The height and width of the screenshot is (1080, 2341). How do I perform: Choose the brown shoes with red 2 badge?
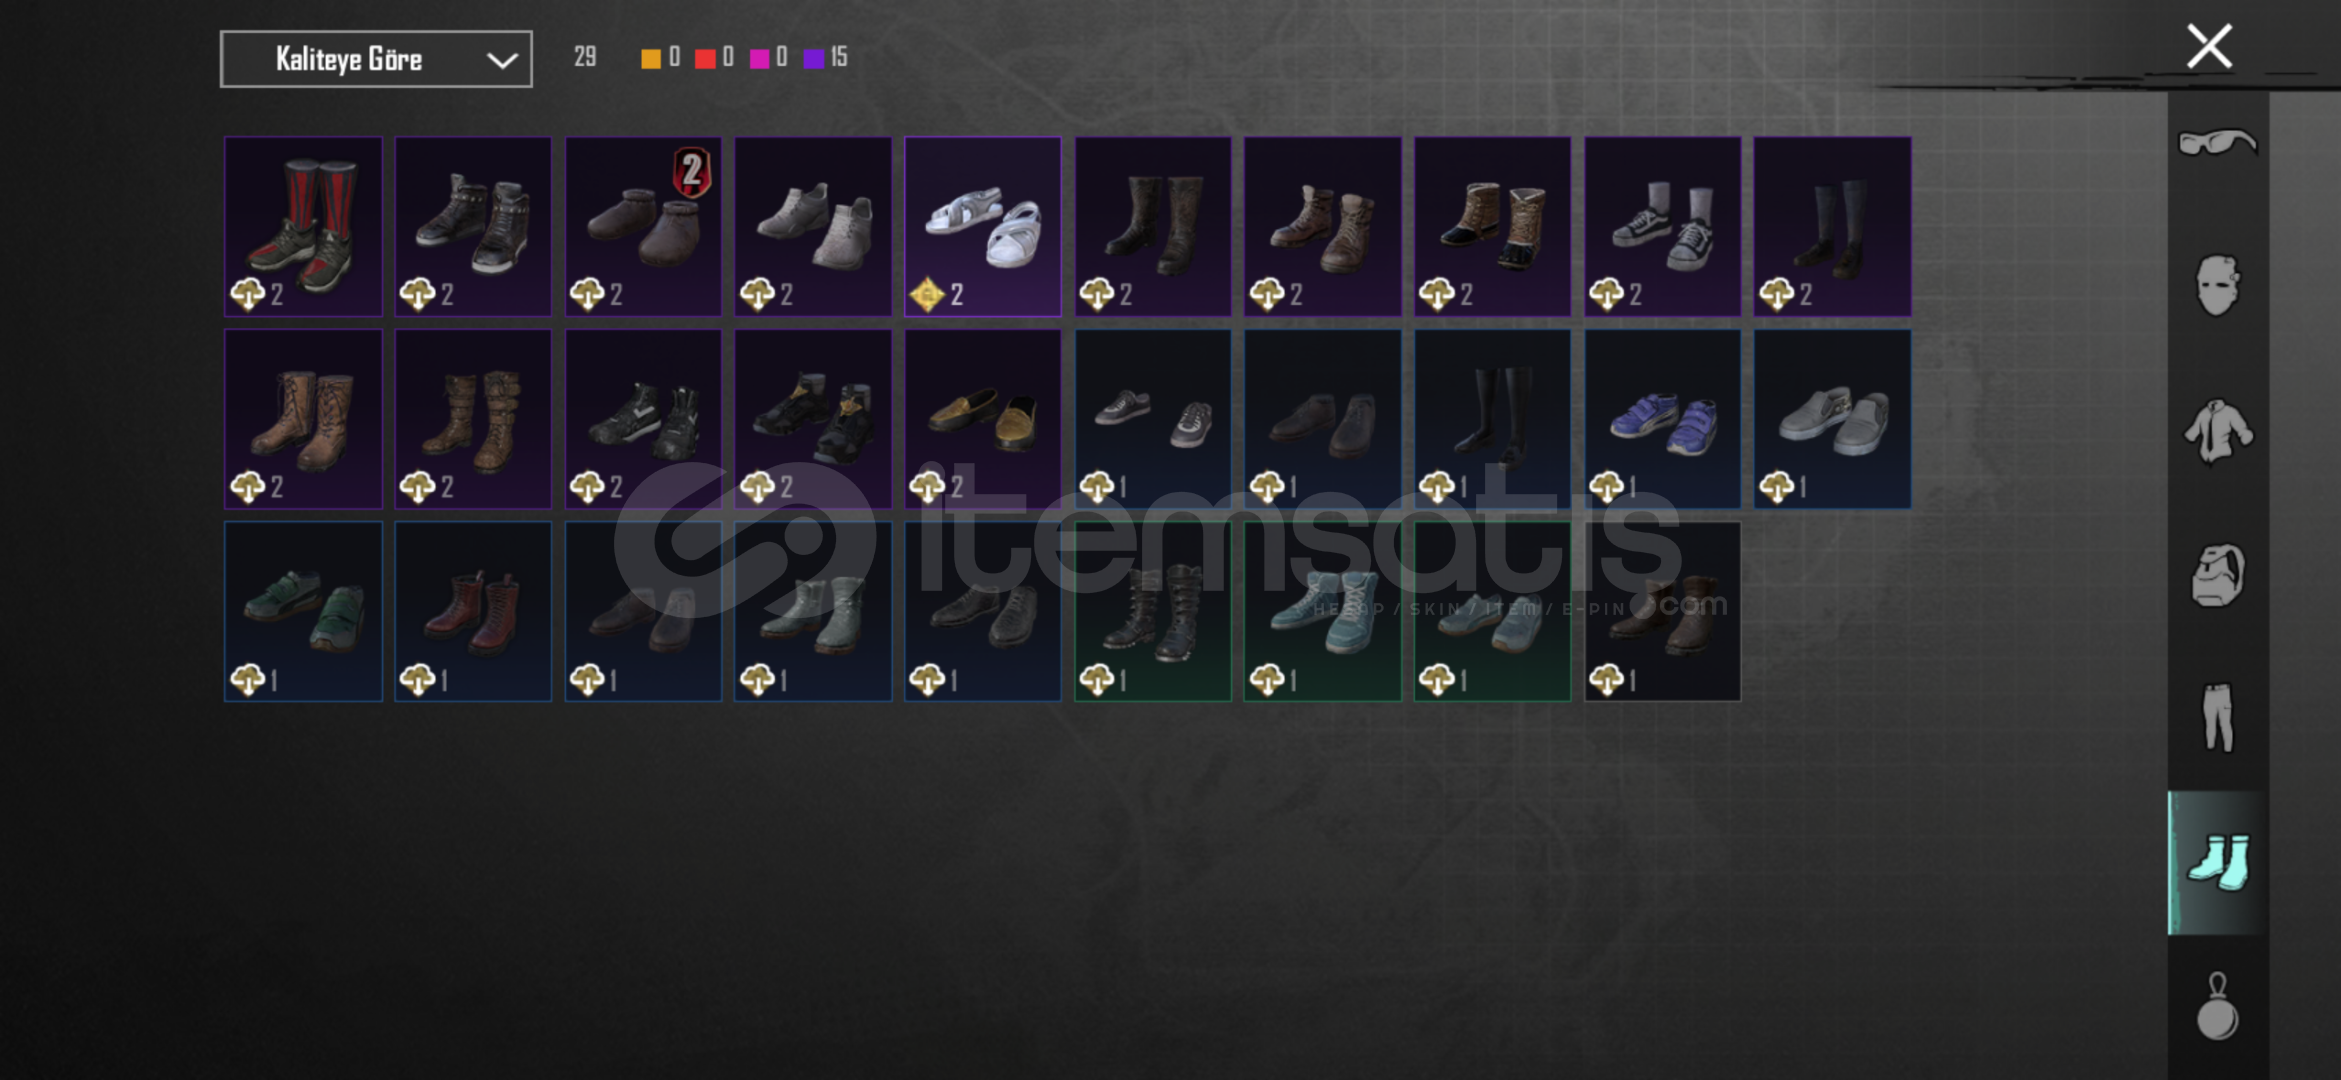[x=643, y=226]
